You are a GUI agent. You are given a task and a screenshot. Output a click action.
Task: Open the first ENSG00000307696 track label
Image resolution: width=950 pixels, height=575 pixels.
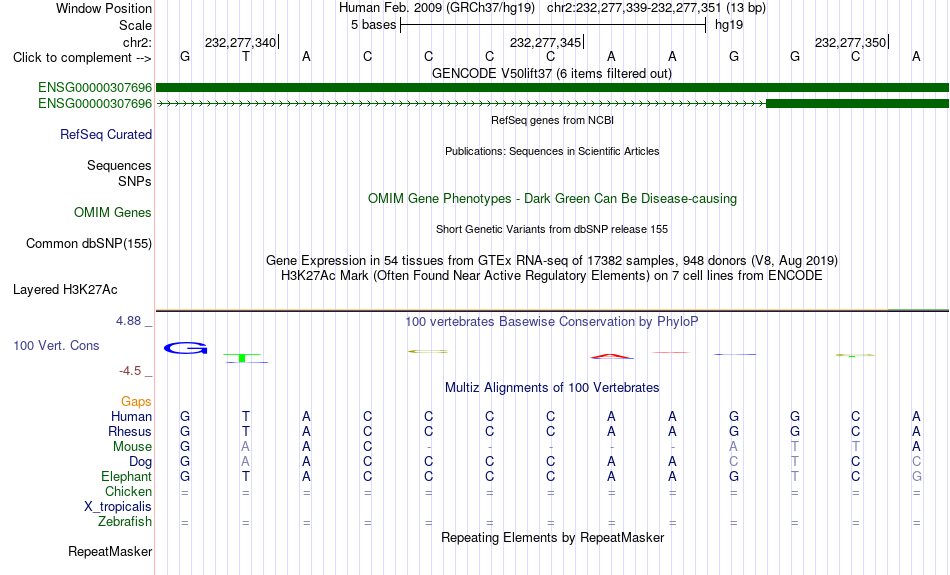(95, 88)
